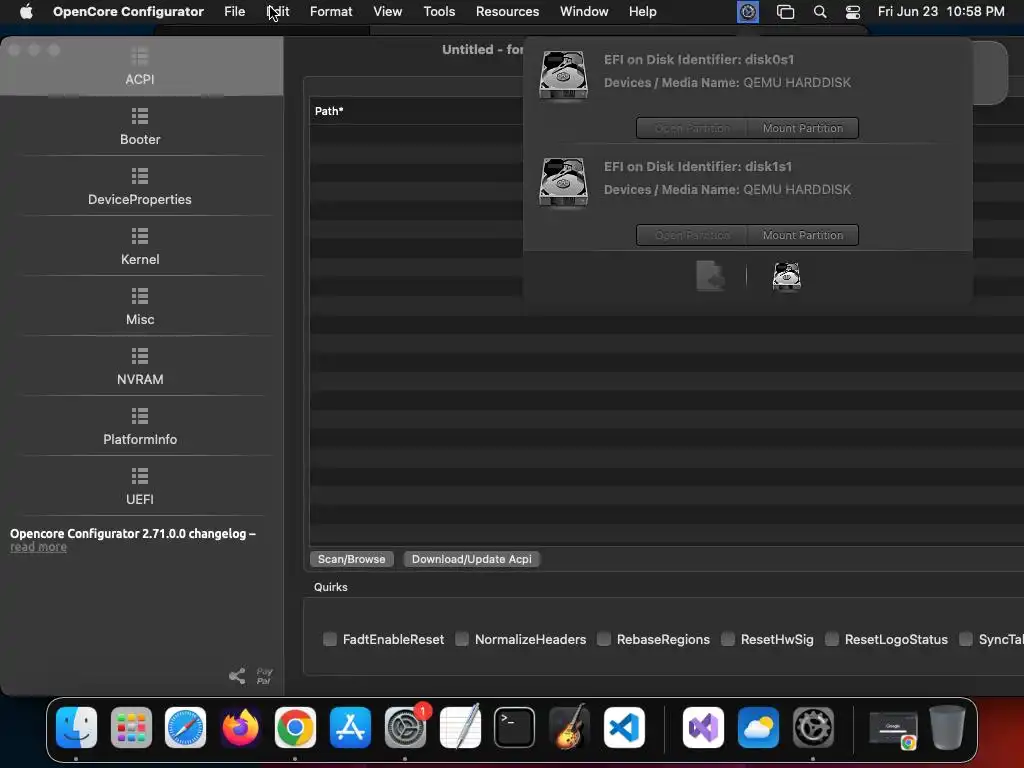Enable the ResetHwSig quirk
Image resolution: width=1024 pixels, height=768 pixels.
[728, 639]
